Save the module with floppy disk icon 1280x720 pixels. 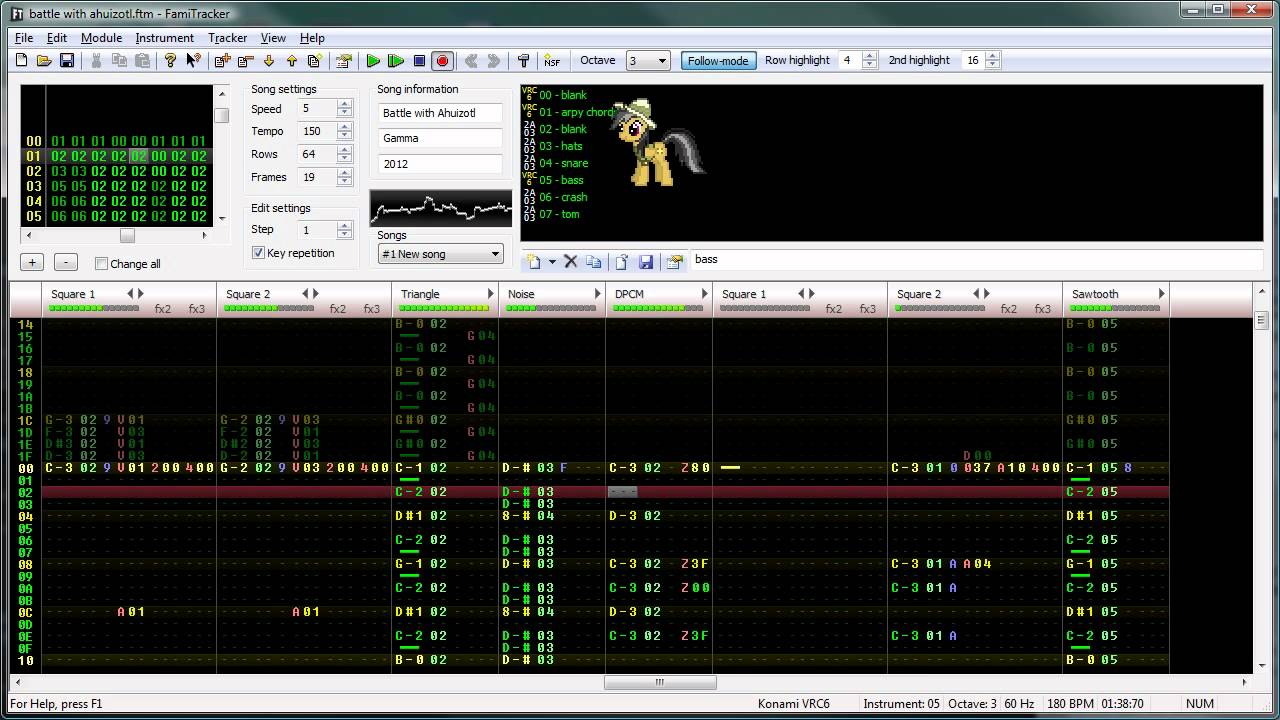click(x=67, y=61)
